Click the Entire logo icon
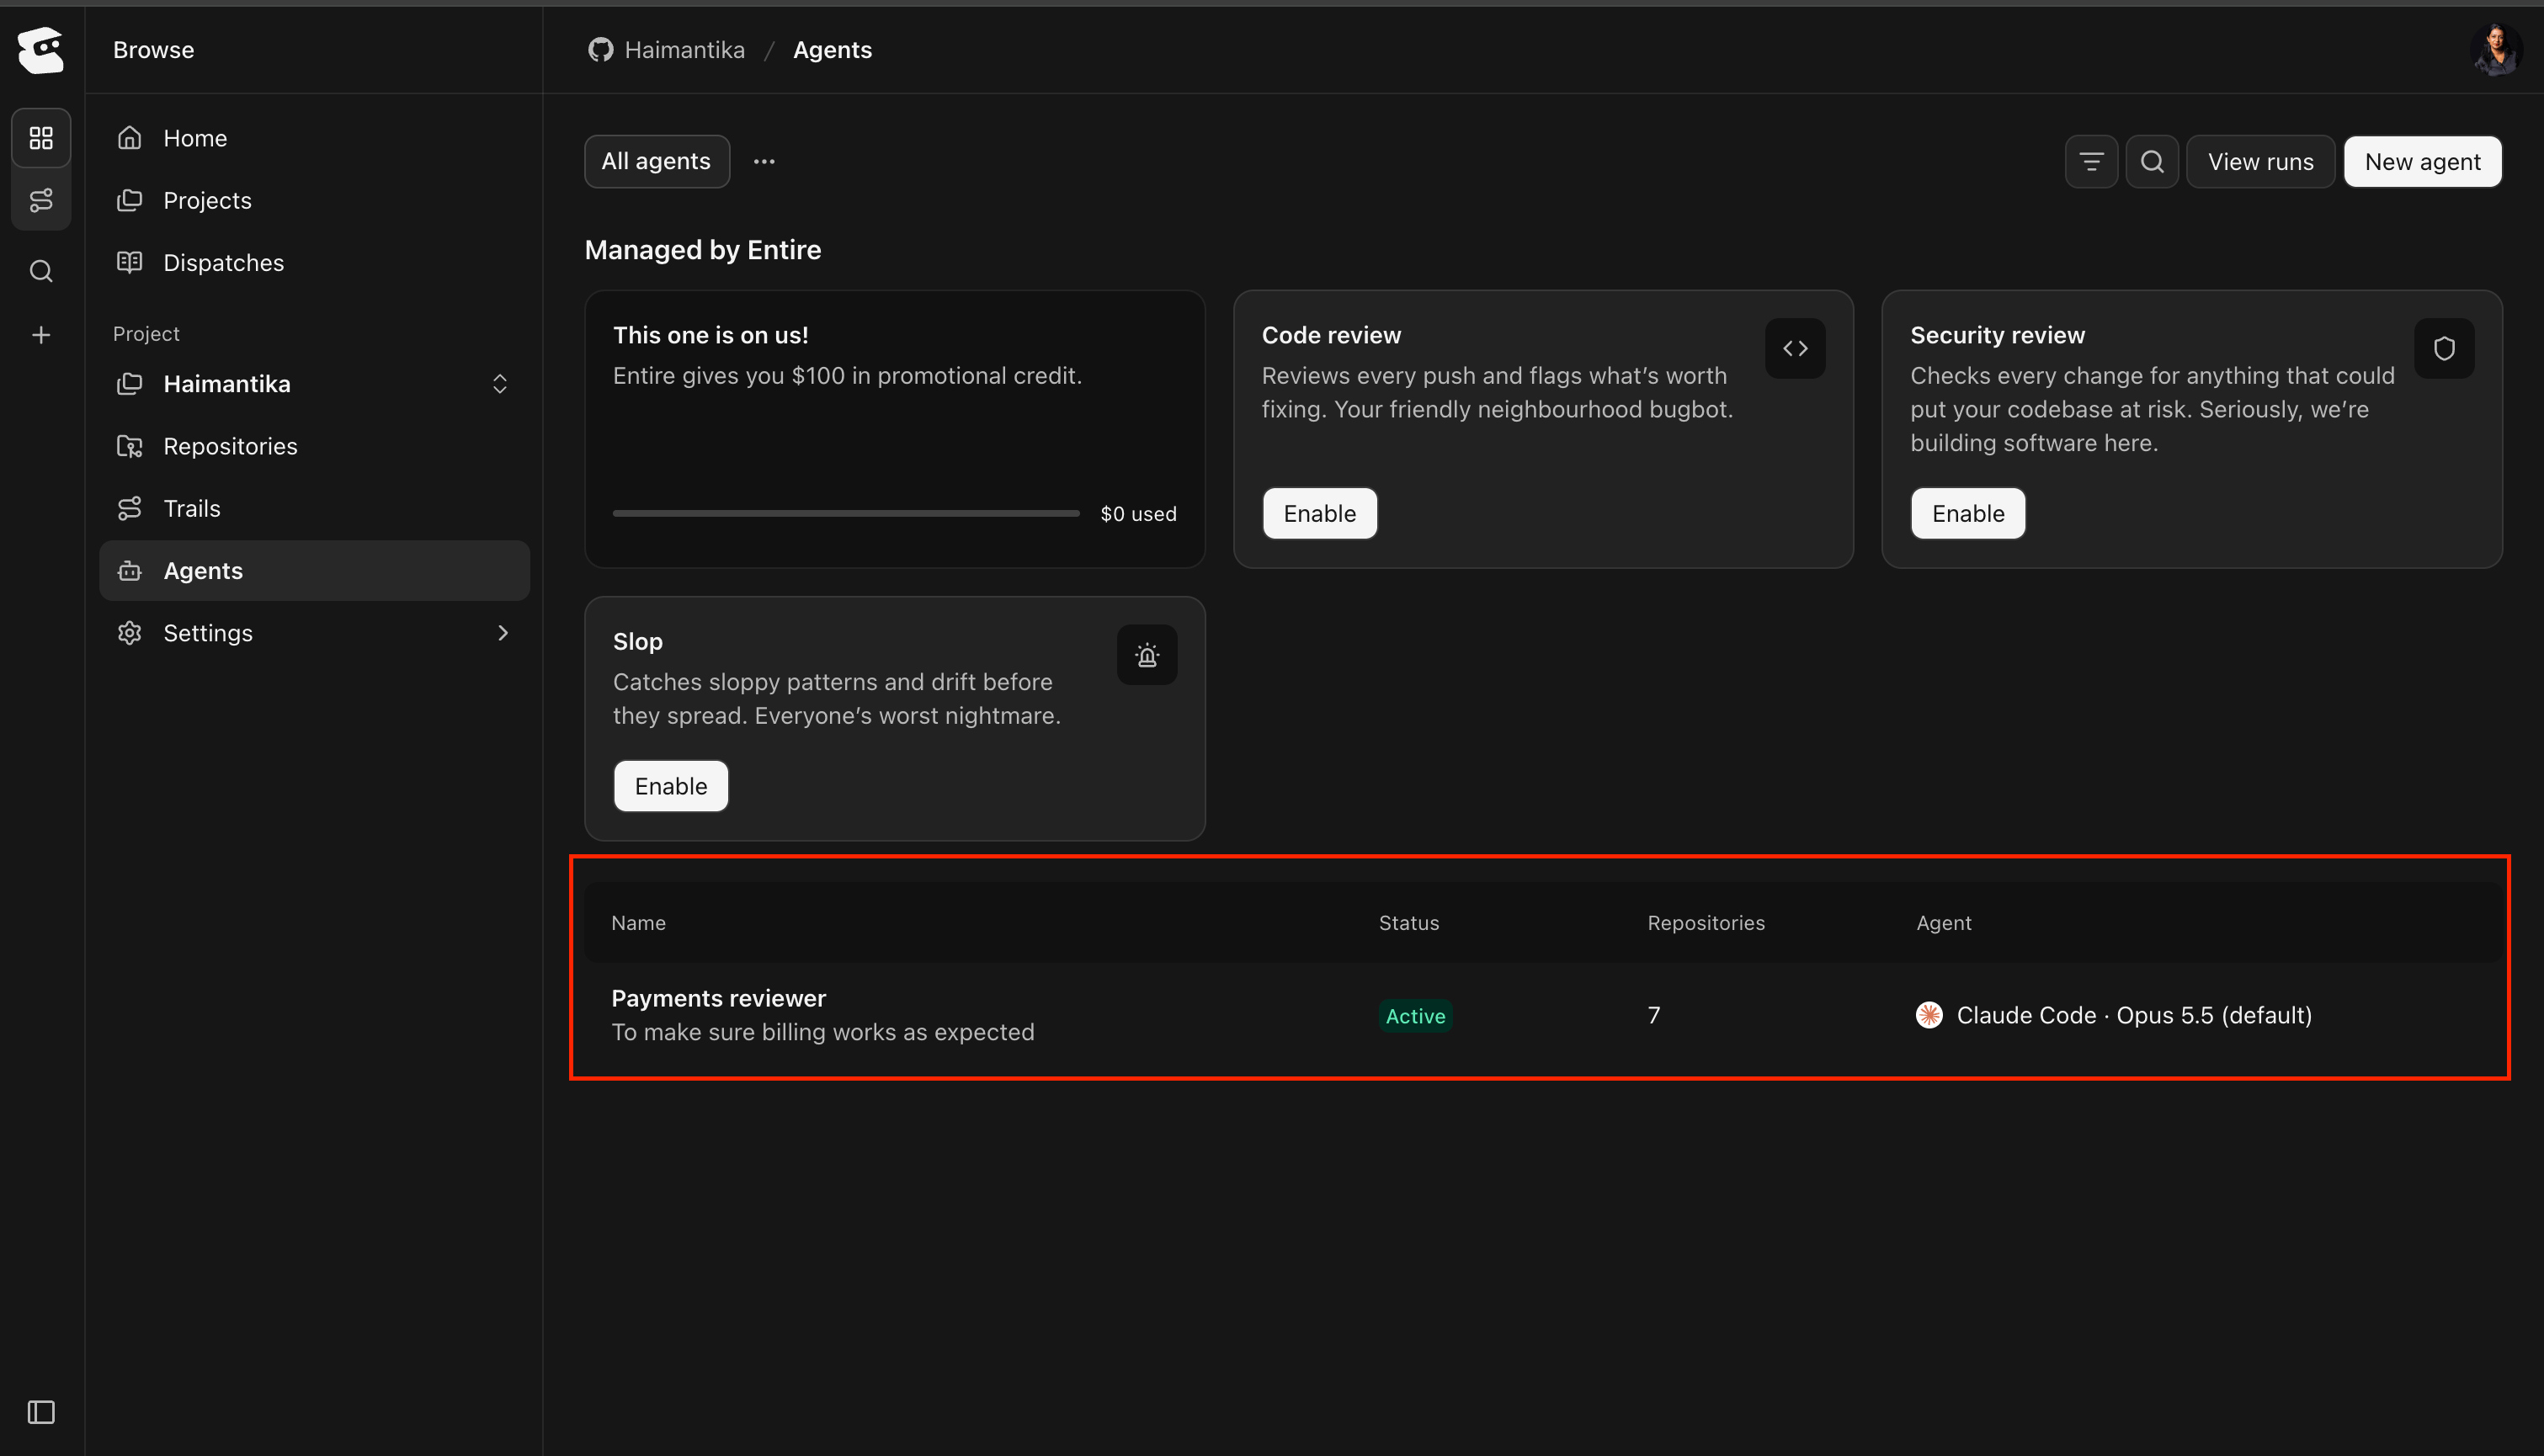 click(x=41, y=50)
